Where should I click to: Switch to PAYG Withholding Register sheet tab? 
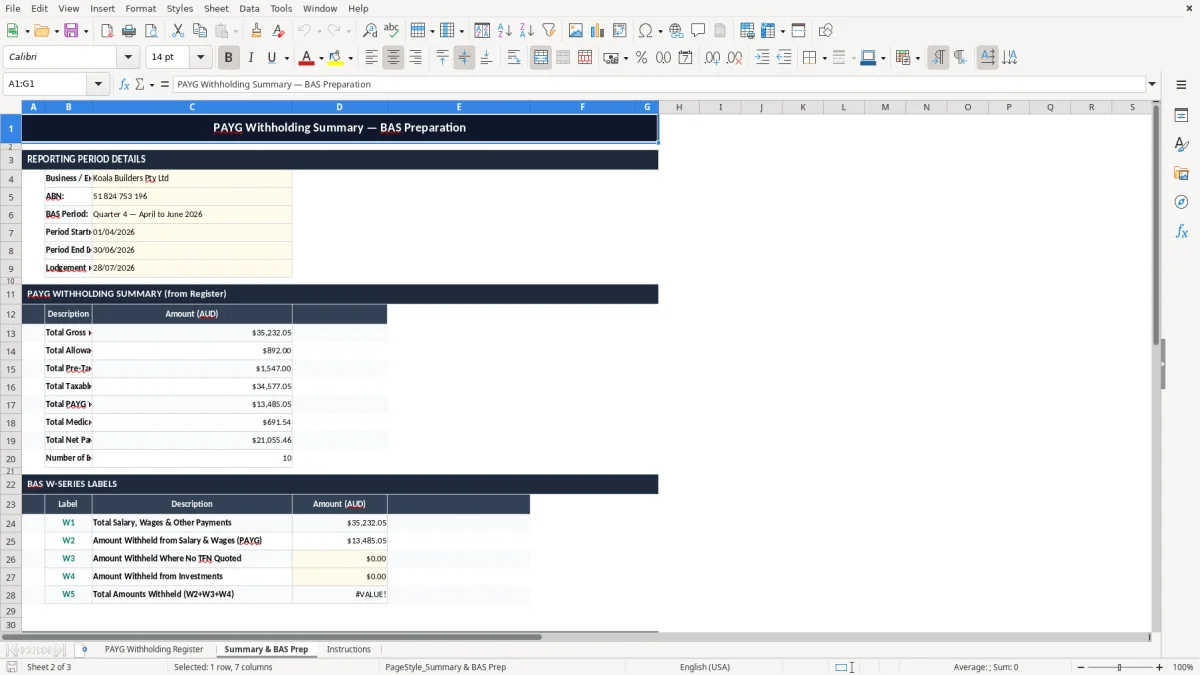coord(154,649)
